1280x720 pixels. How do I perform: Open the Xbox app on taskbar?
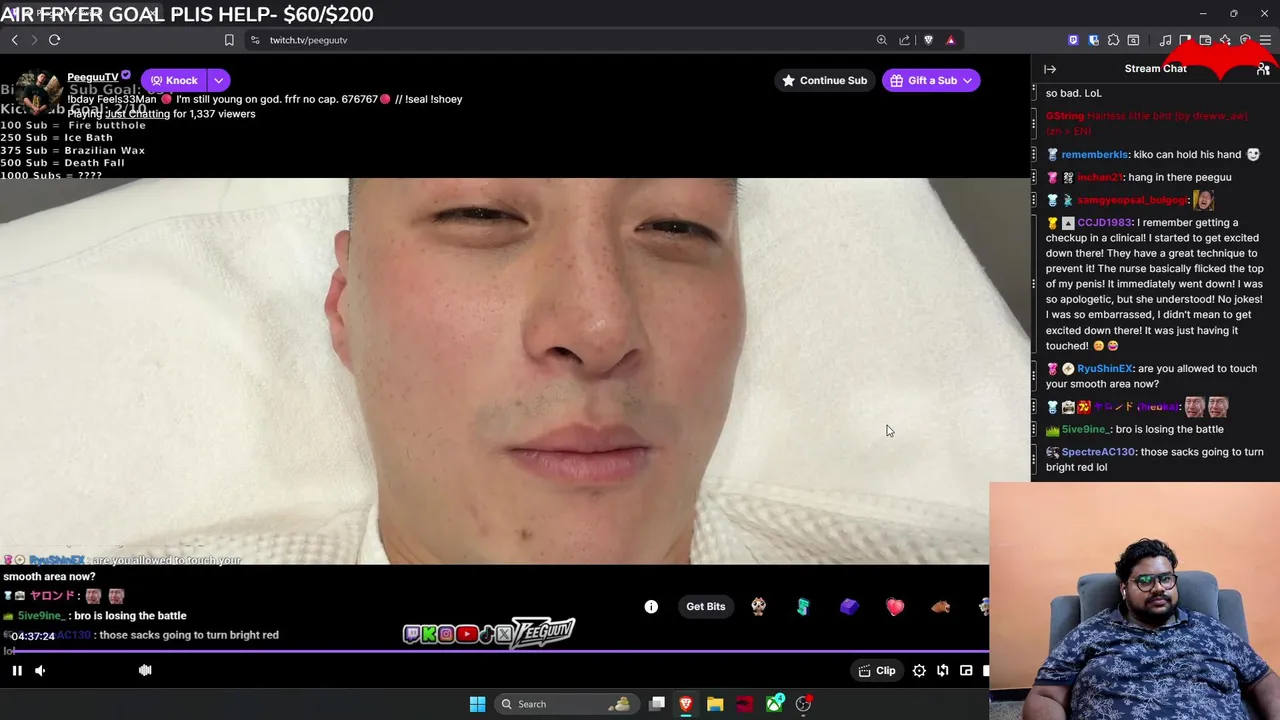click(775, 704)
